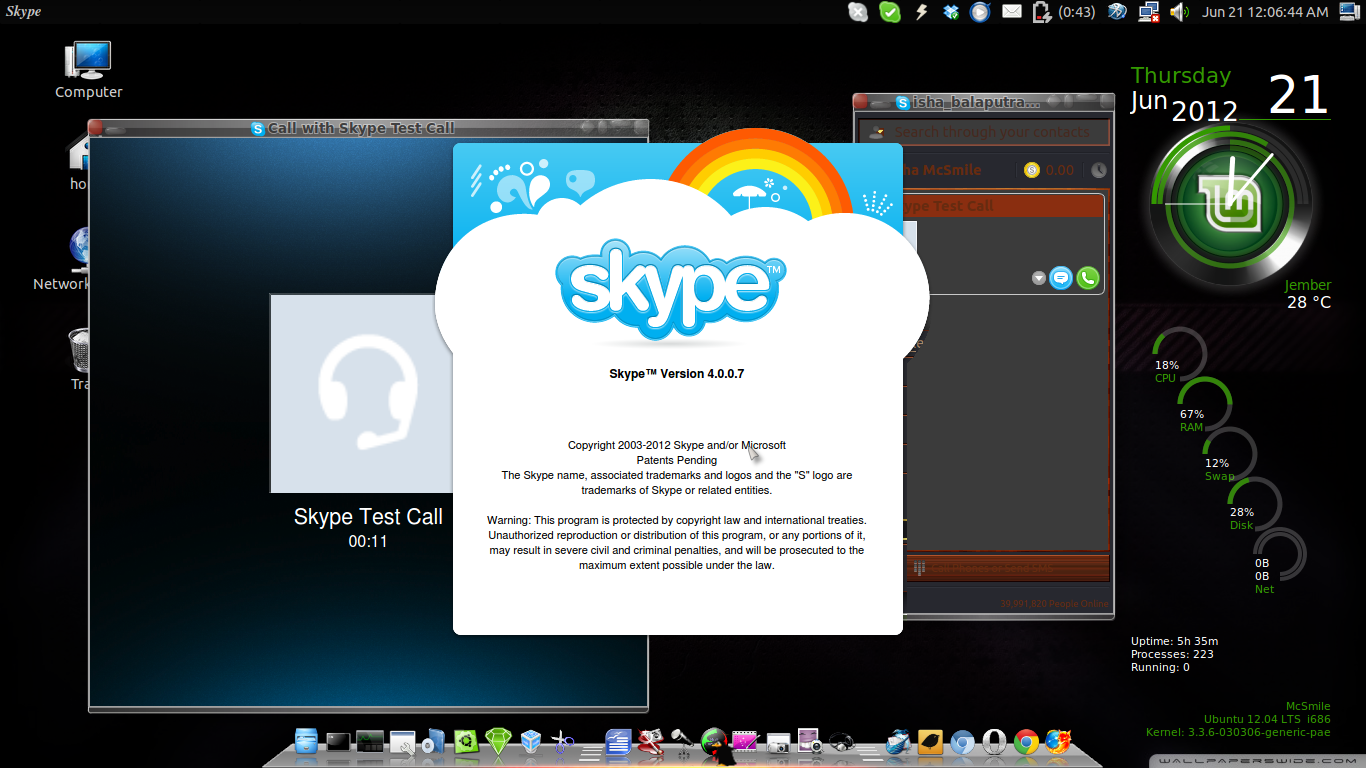This screenshot has height=768, width=1366.
Task: Open the mail envelope icon in the tray
Action: [1012, 11]
